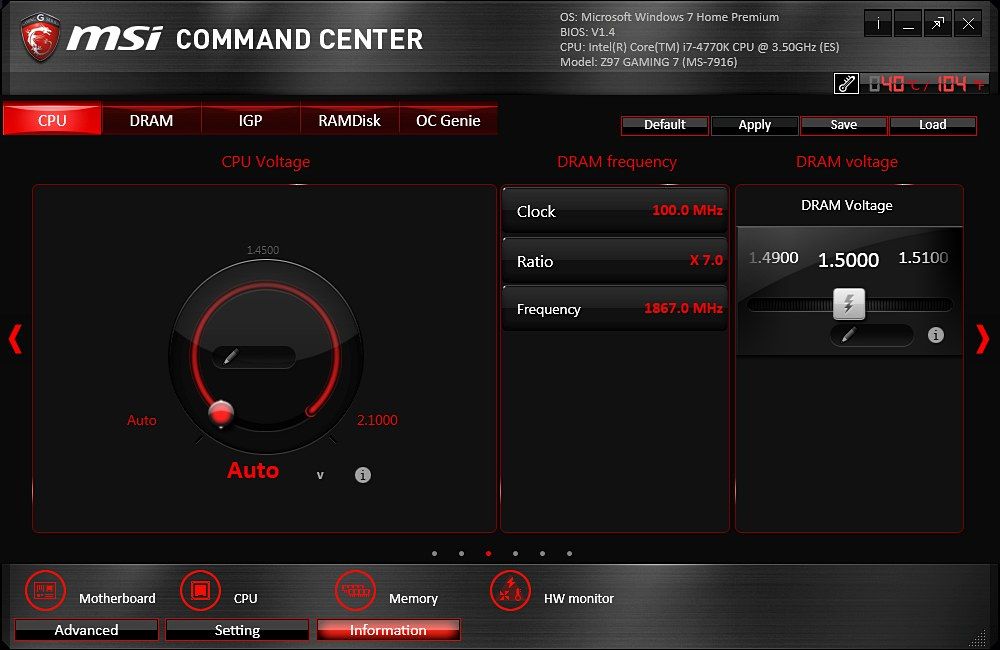Open the Setting section

(237, 630)
